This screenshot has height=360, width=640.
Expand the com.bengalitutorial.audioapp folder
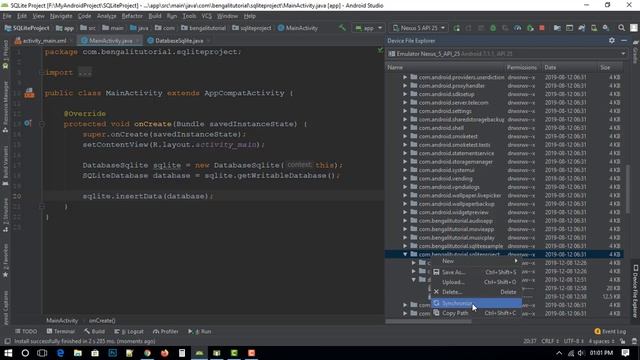pyautogui.click(x=405, y=220)
